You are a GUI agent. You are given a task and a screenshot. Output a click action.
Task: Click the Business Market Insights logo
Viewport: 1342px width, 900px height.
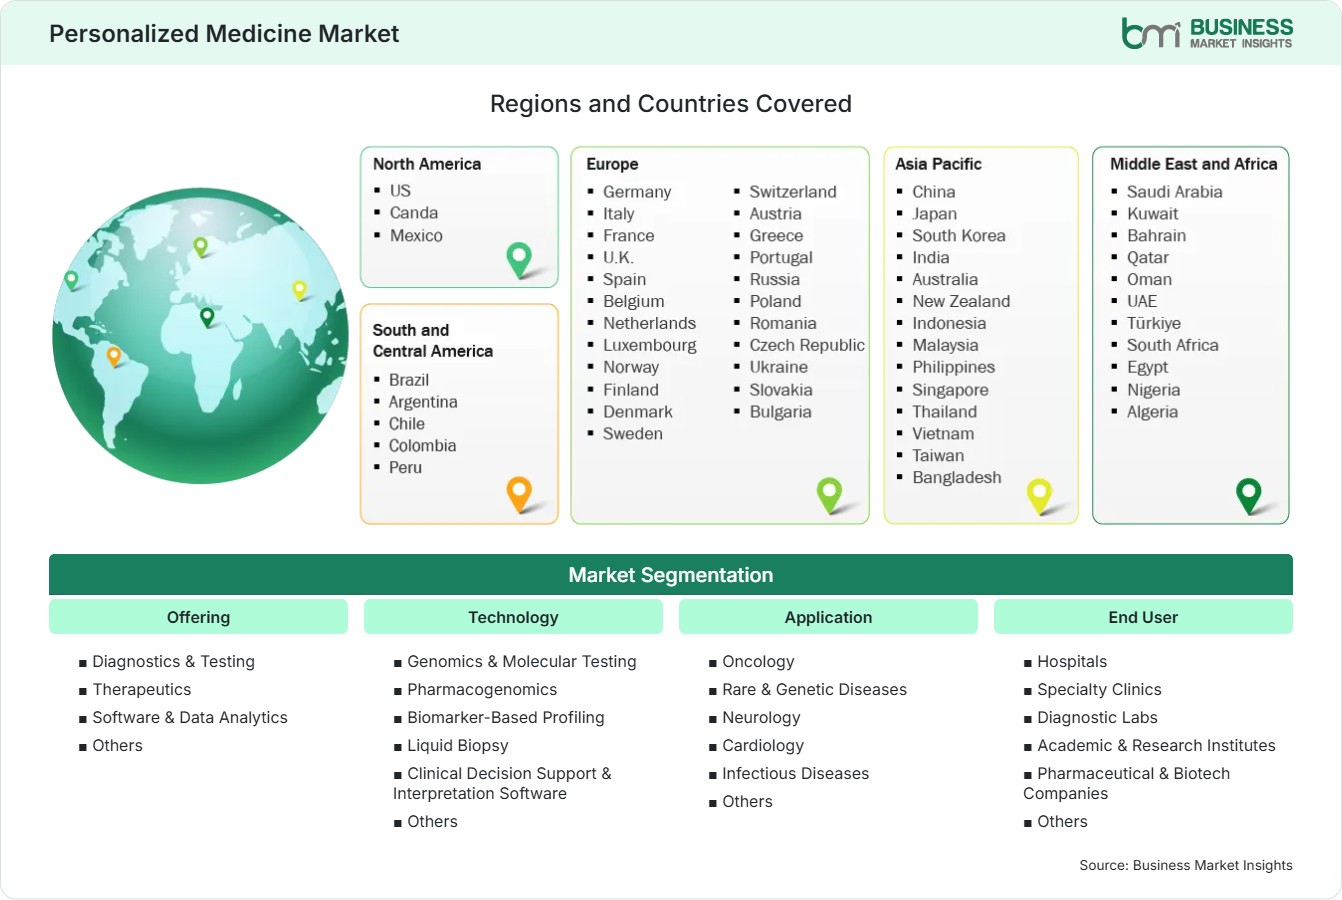tap(1207, 33)
